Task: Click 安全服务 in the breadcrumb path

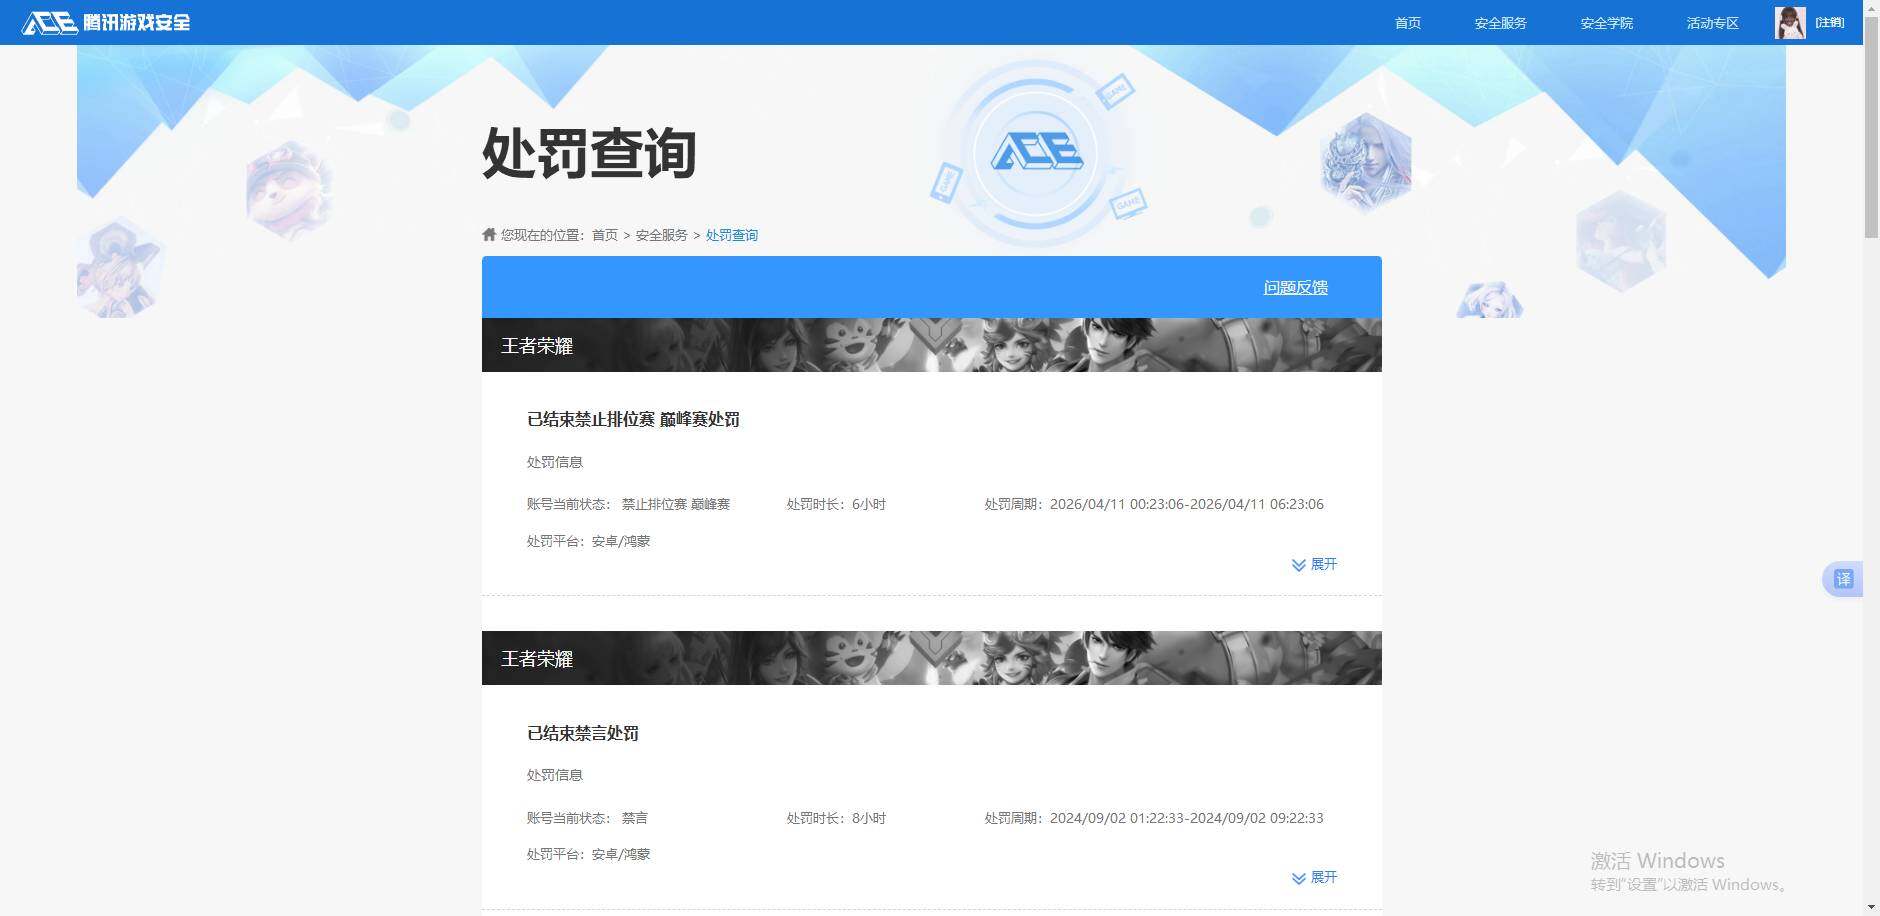Action: point(661,235)
